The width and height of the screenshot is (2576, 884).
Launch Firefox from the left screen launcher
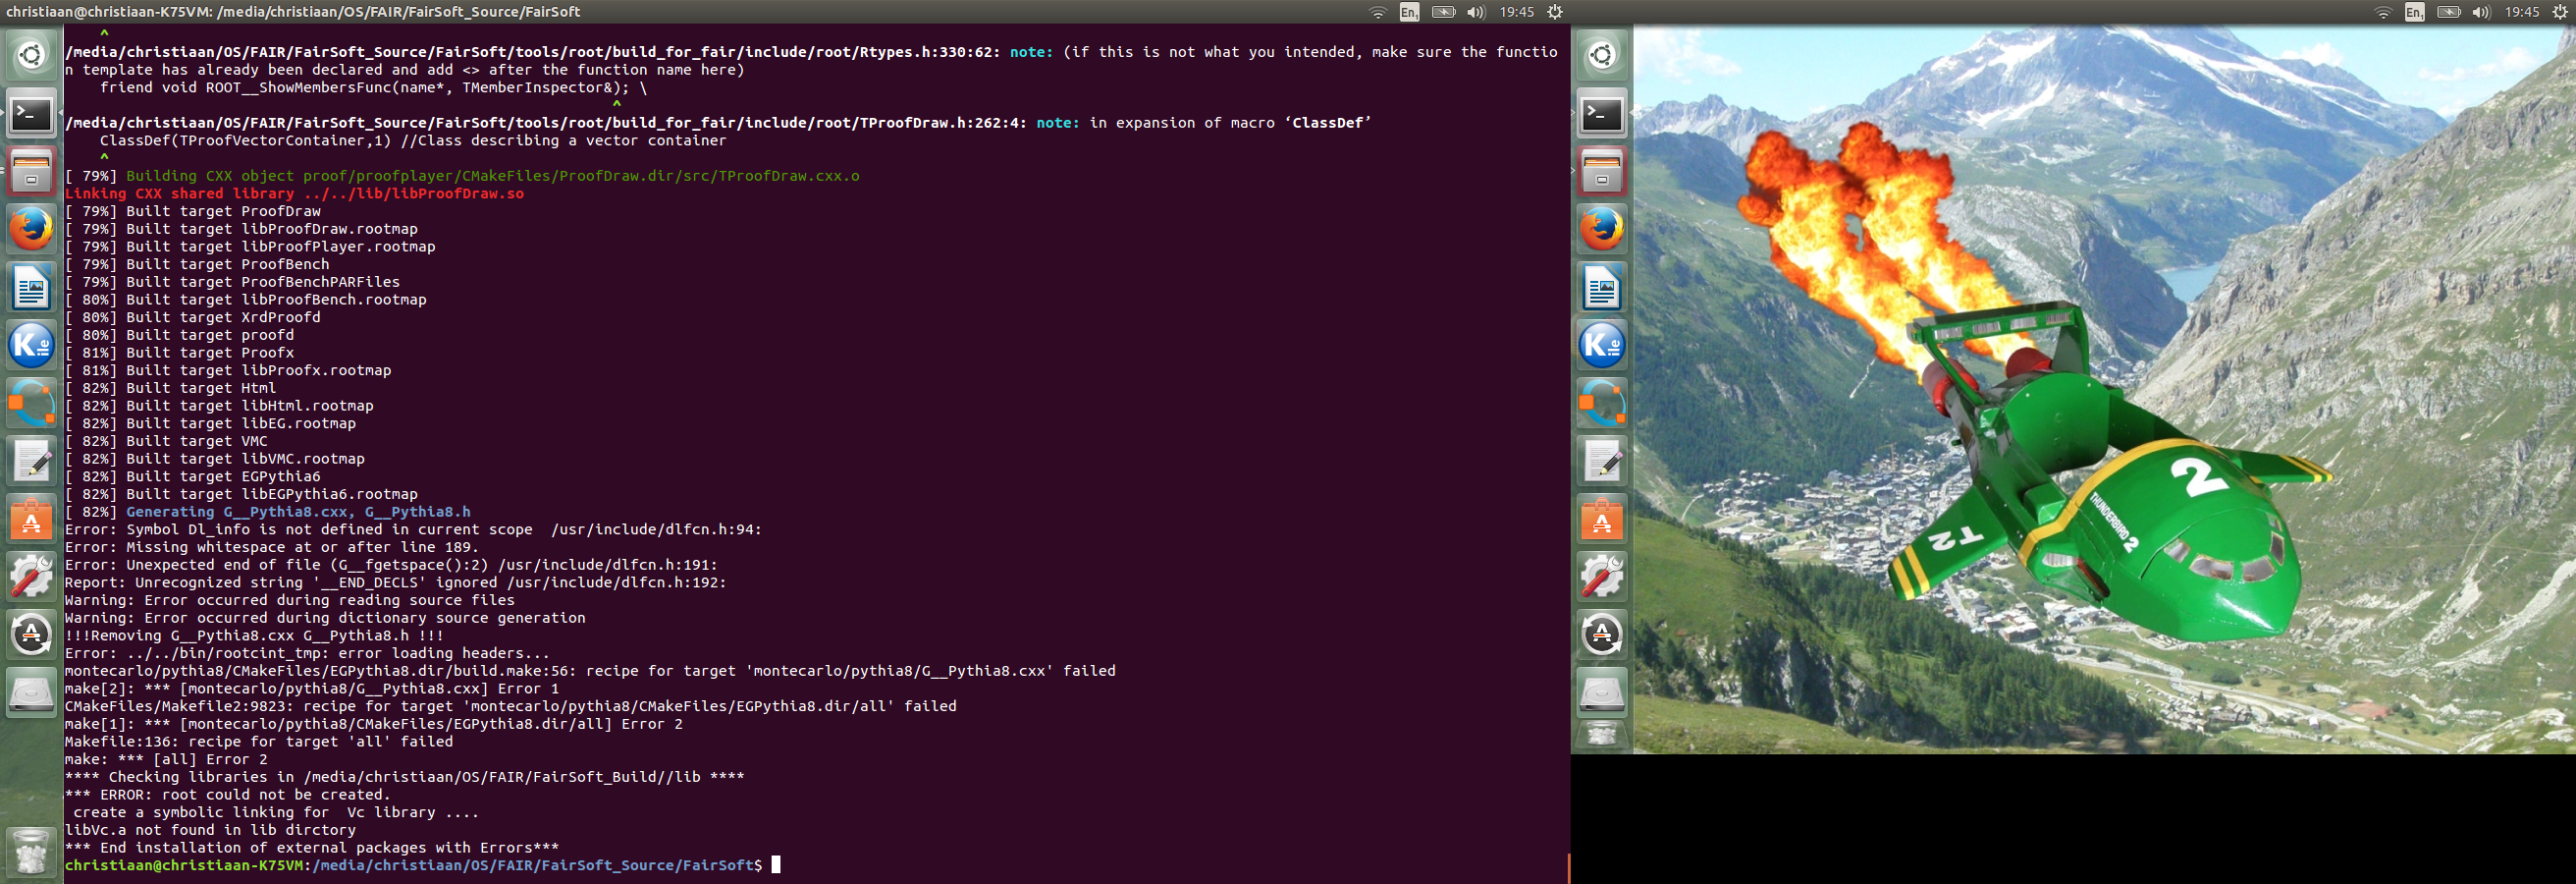(31, 229)
